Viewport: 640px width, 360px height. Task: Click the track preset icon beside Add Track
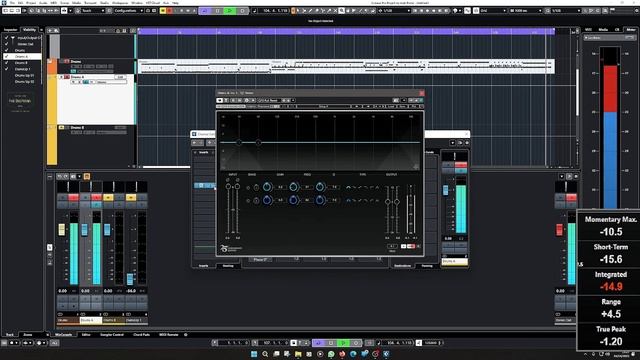point(56,31)
